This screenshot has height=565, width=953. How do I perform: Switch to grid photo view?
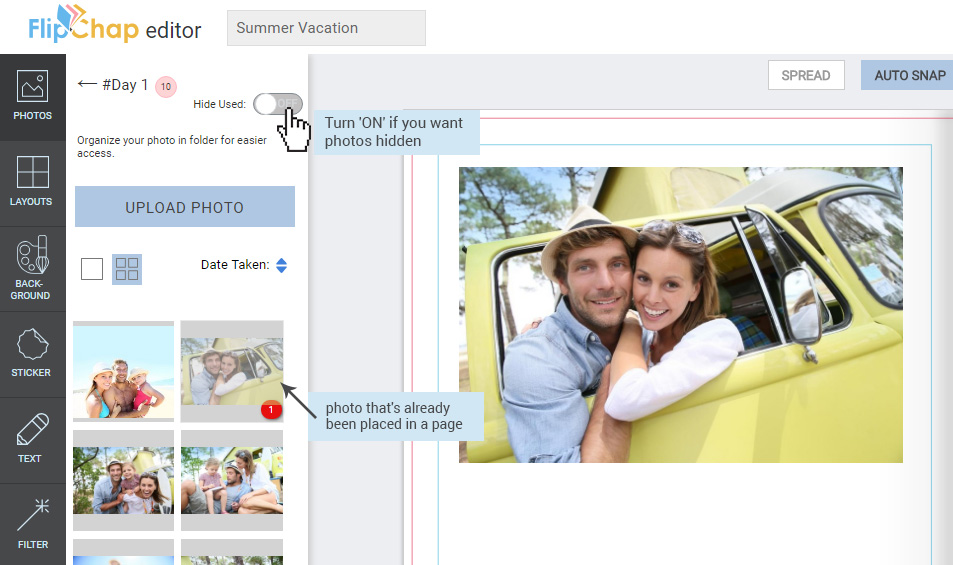pyautogui.click(x=127, y=269)
